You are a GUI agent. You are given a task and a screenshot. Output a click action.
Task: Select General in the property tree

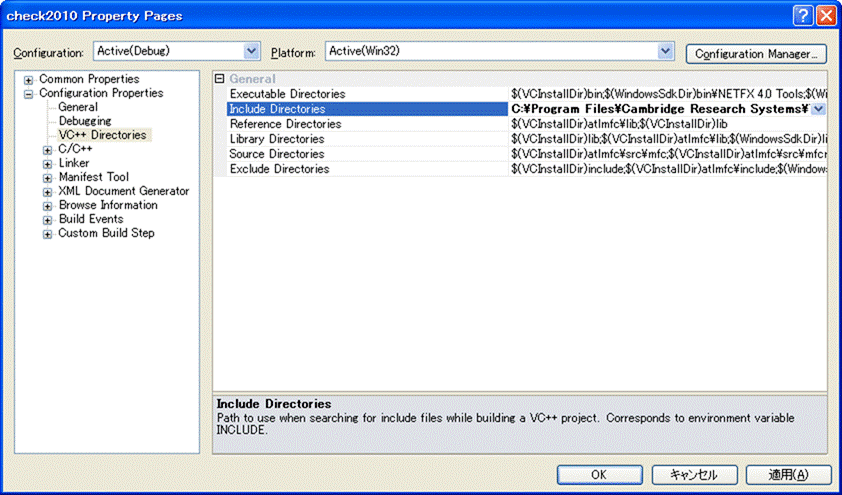coord(78,107)
